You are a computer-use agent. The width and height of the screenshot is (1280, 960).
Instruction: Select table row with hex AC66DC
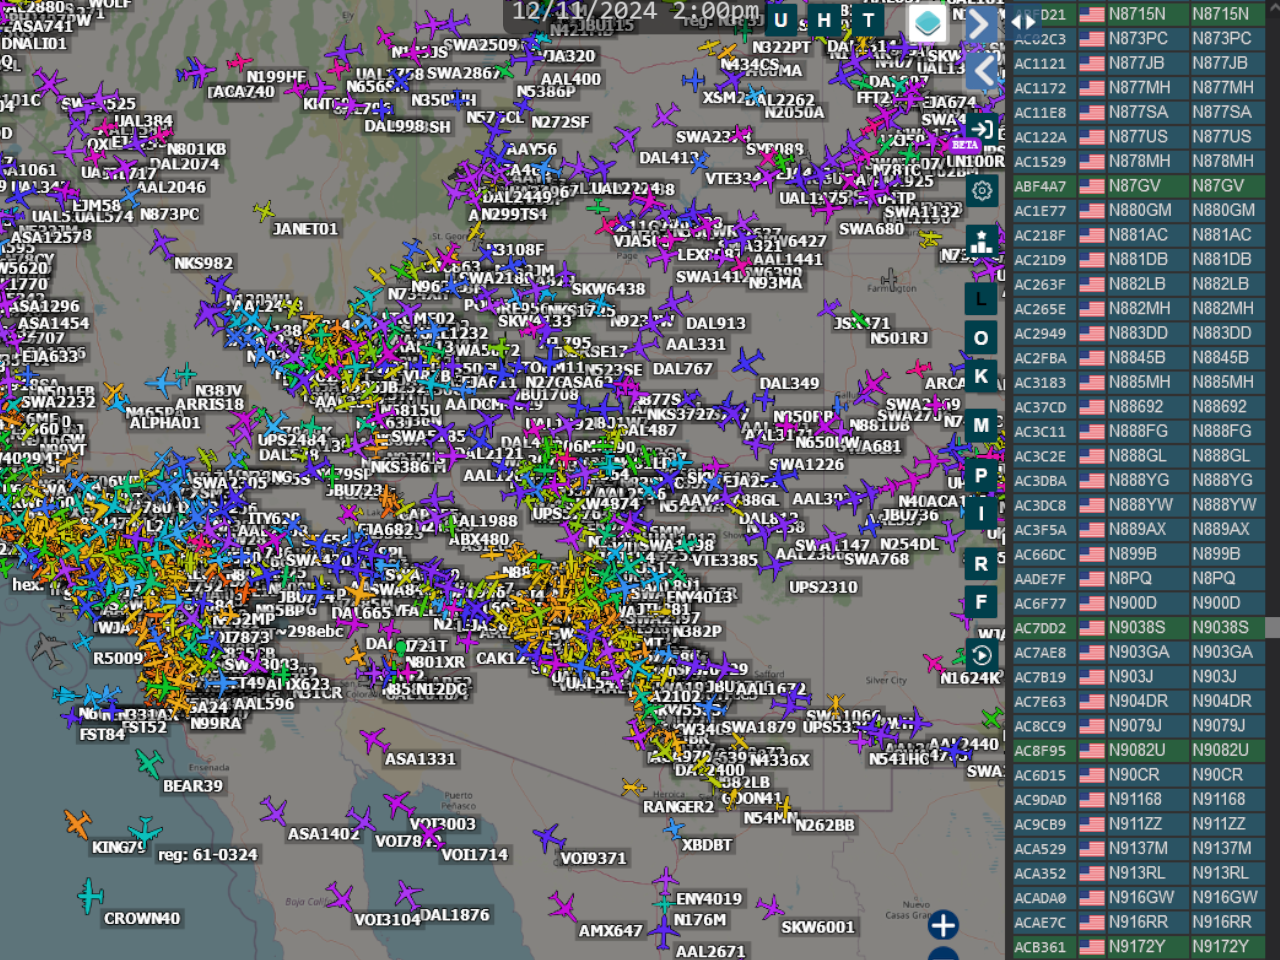click(1139, 554)
